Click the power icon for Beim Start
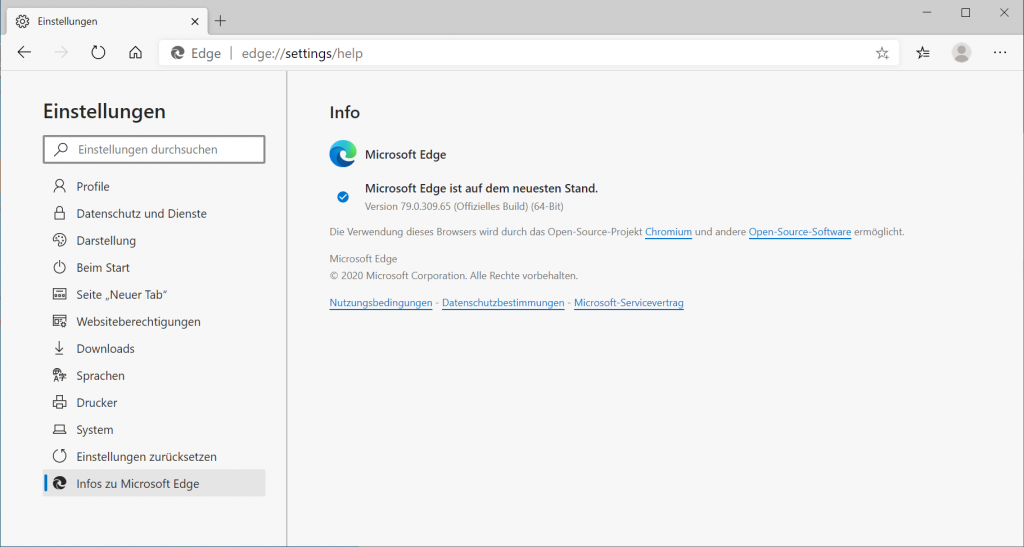 coord(59,267)
